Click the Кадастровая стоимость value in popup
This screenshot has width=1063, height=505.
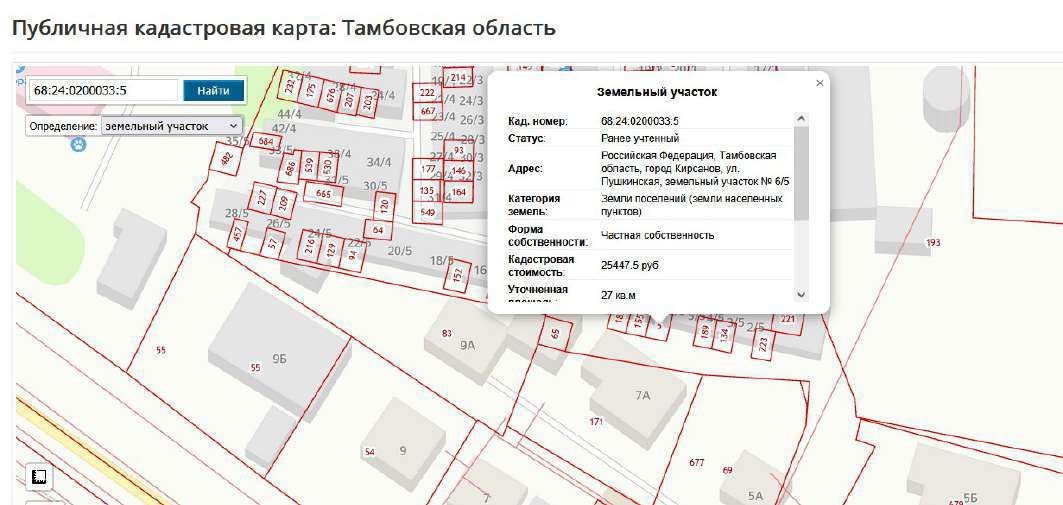630,266
